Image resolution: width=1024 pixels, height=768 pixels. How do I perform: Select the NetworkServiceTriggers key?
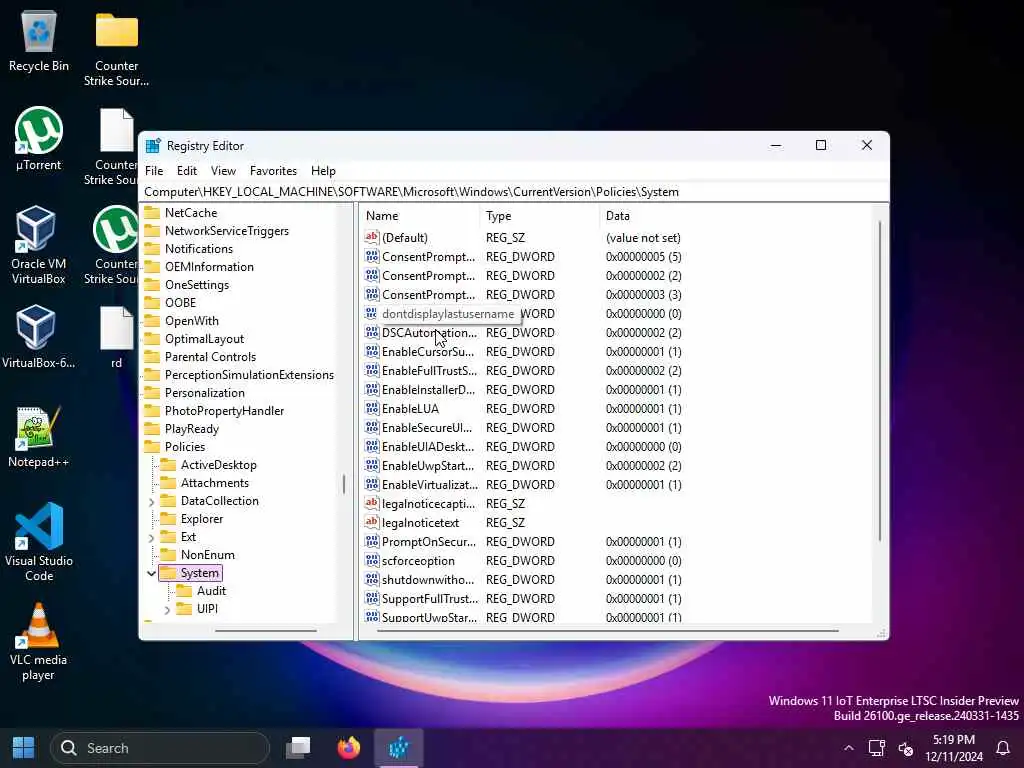[227, 231]
